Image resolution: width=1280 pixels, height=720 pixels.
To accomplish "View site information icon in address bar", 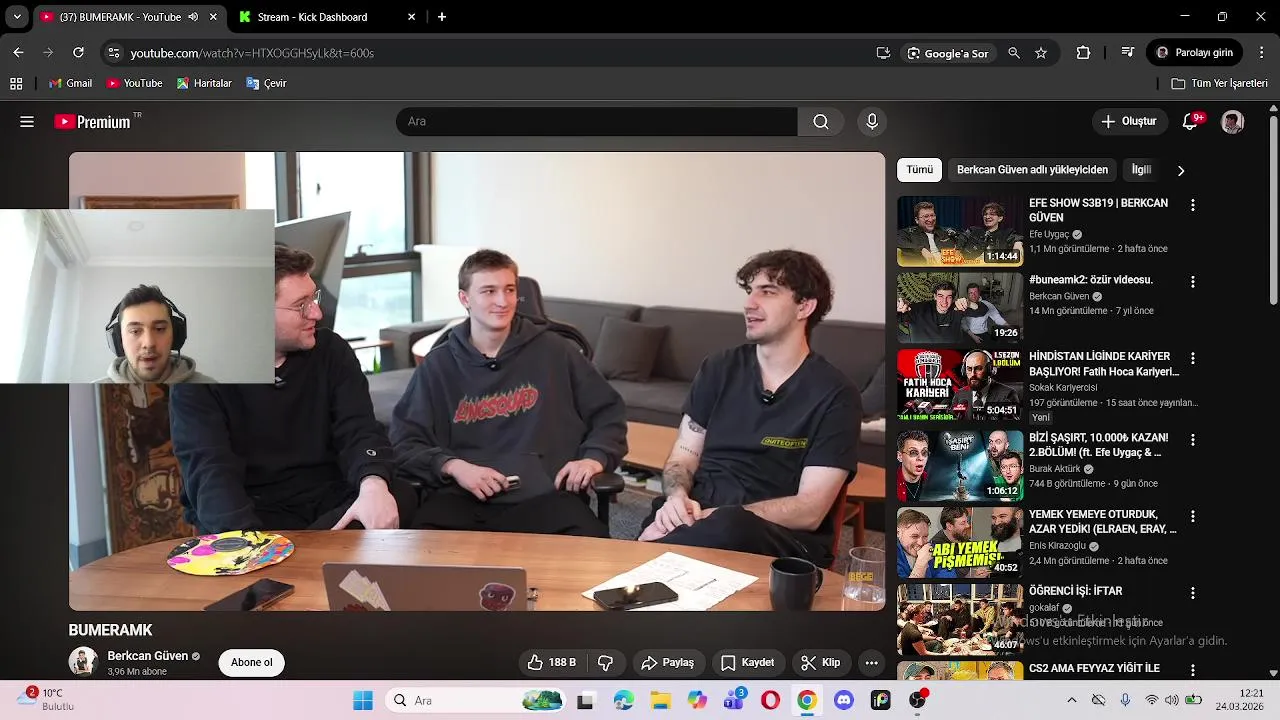I will tap(113, 53).
